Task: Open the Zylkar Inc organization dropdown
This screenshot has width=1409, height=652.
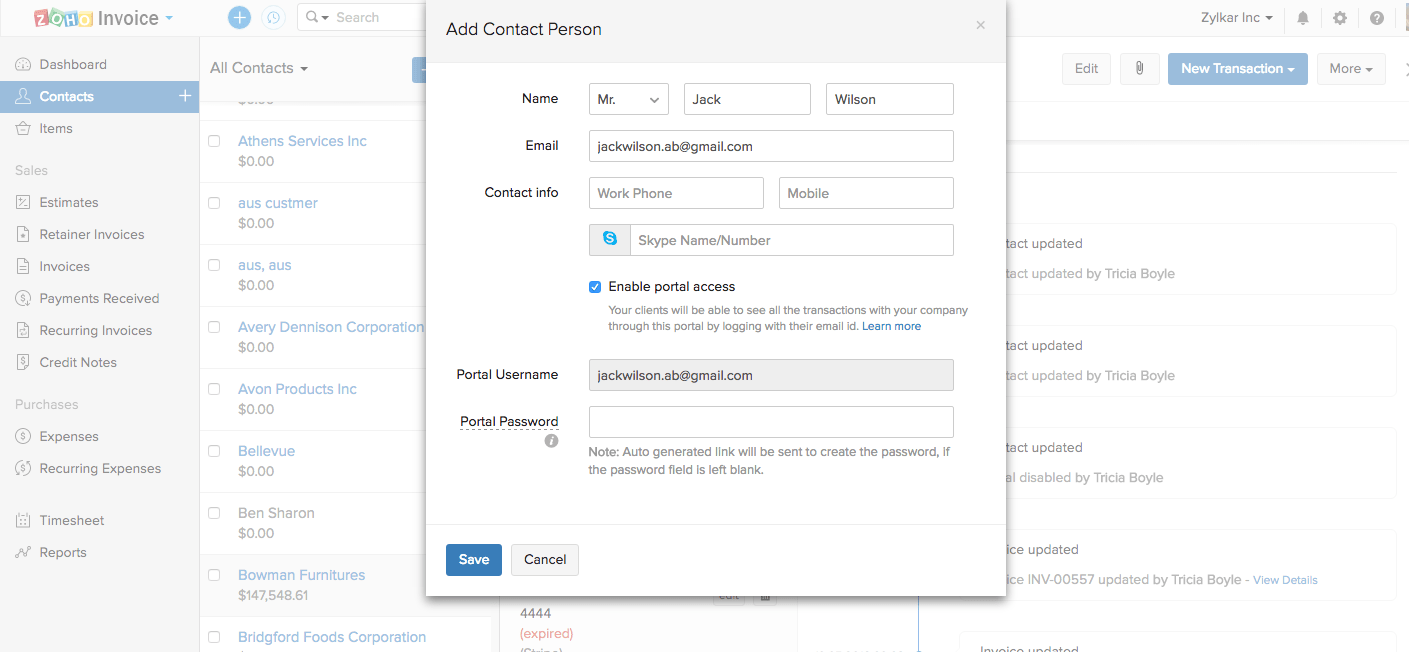Action: pyautogui.click(x=1236, y=18)
